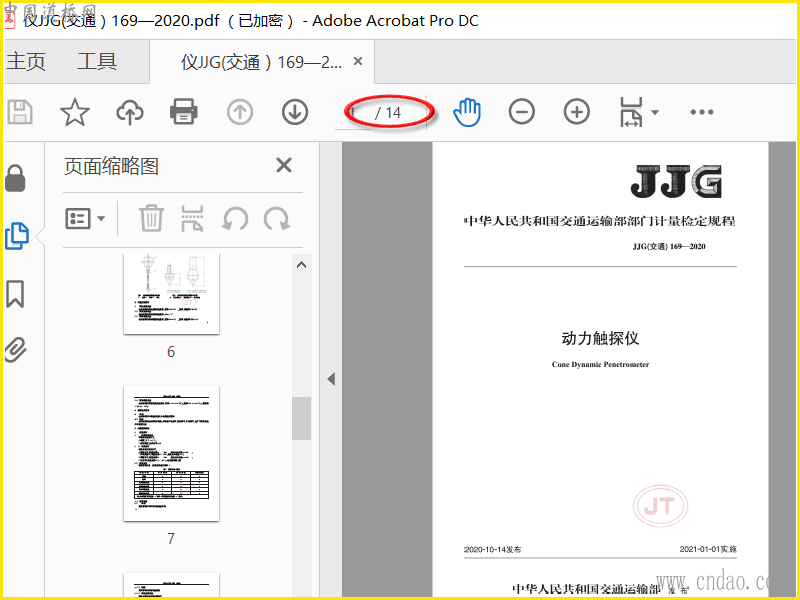Viewport: 800px width, 600px height.
Task: Collapse the navigation pane arrow
Action: point(331,379)
